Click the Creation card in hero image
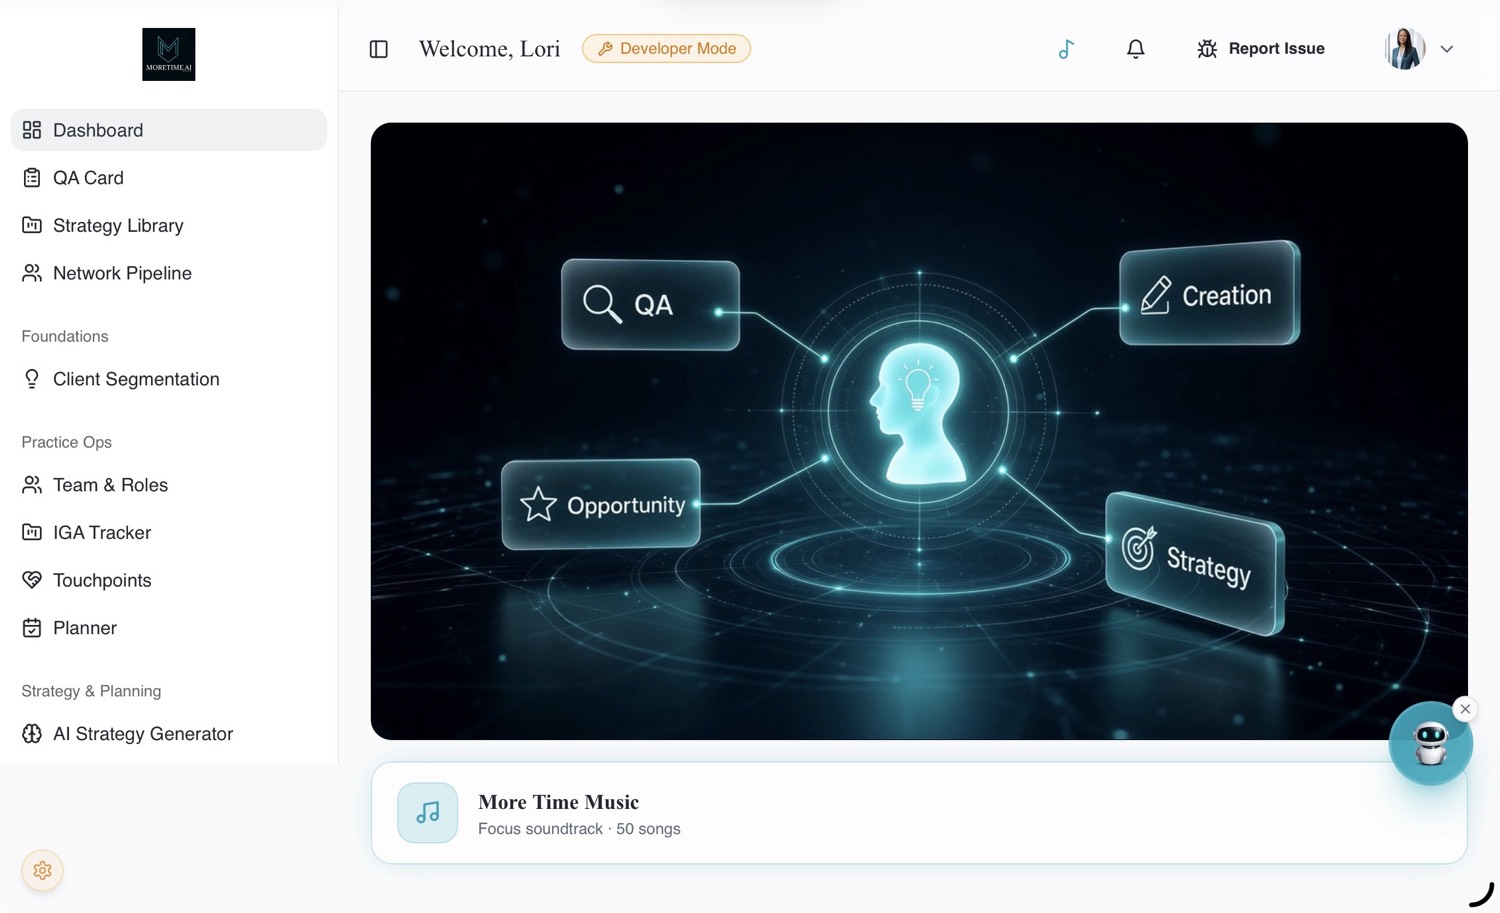 (x=1209, y=294)
